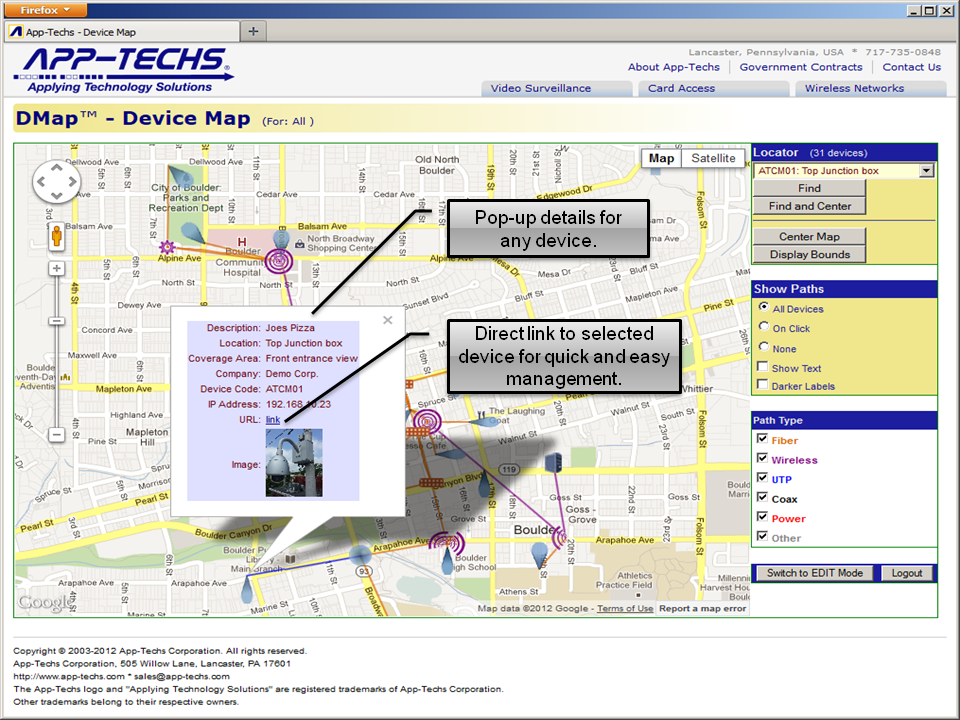
Task: Click the map zoom slider handle
Action: (56, 321)
